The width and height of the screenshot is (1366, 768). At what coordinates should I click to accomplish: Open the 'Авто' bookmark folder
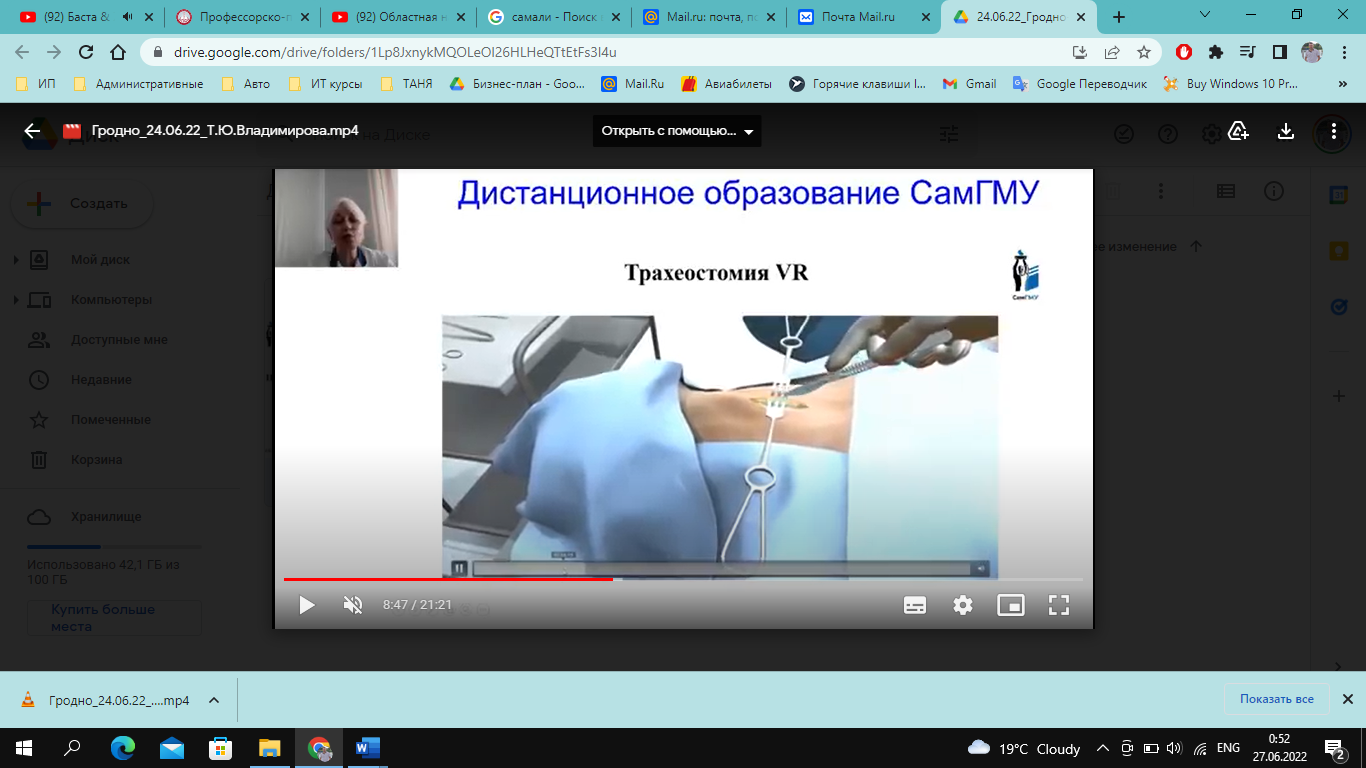tap(245, 84)
